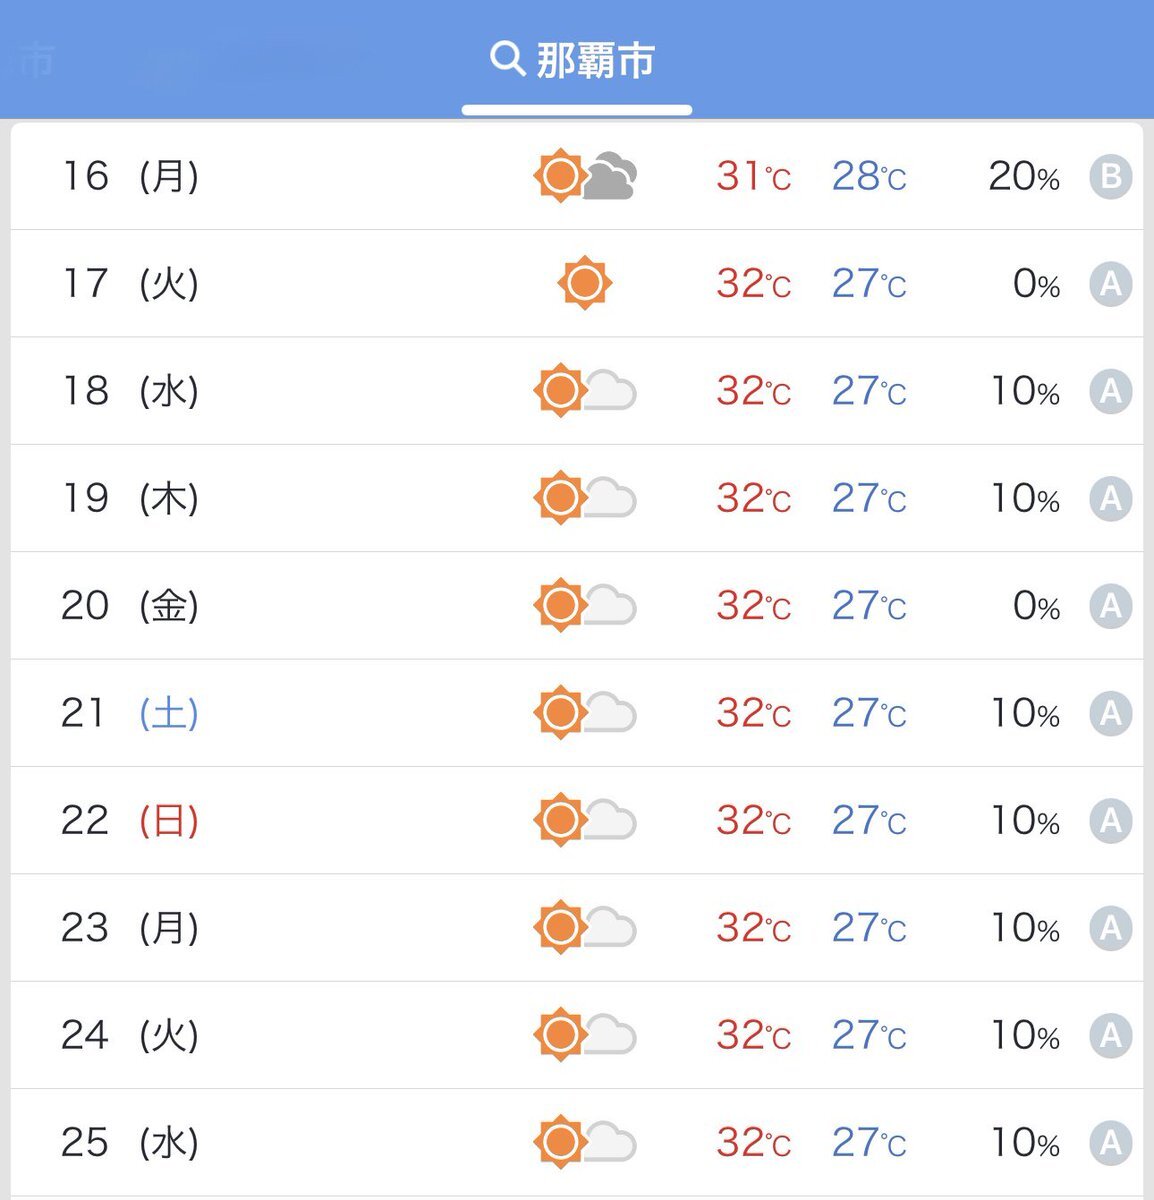Click the sunny weather icon for the 17th
Viewport: 1154px width, 1200px height.
pos(585,283)
